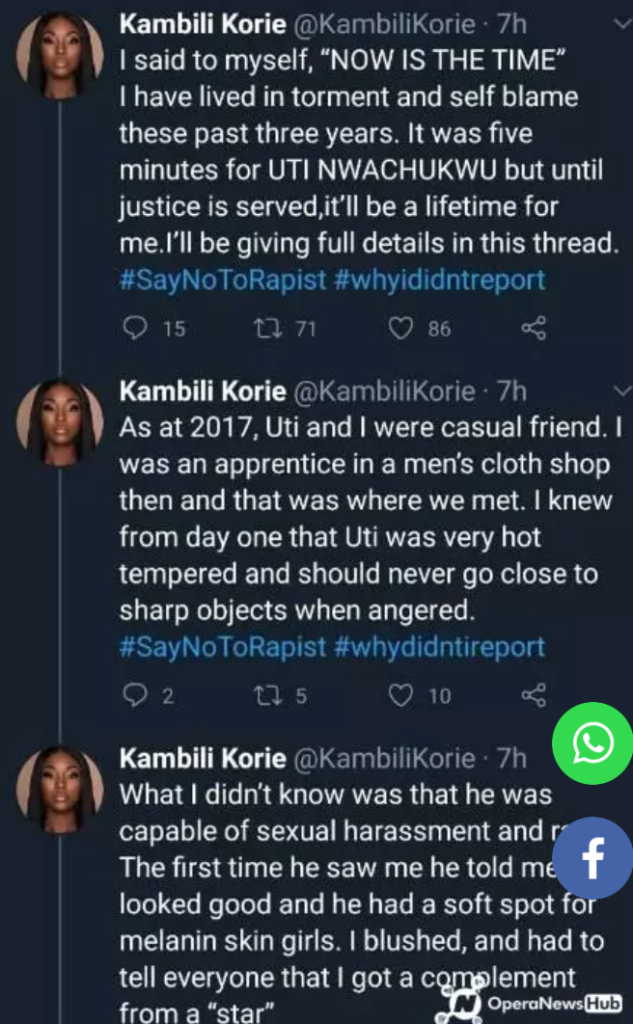Open the second tweet's author avatar
Image resolution: width=633 pixels, height=1024 pixels.
click(59, 424)
